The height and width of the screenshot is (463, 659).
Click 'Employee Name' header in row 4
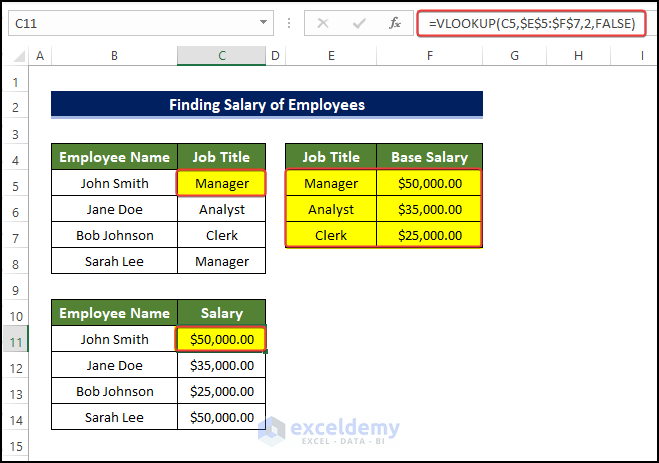[114, 157]
